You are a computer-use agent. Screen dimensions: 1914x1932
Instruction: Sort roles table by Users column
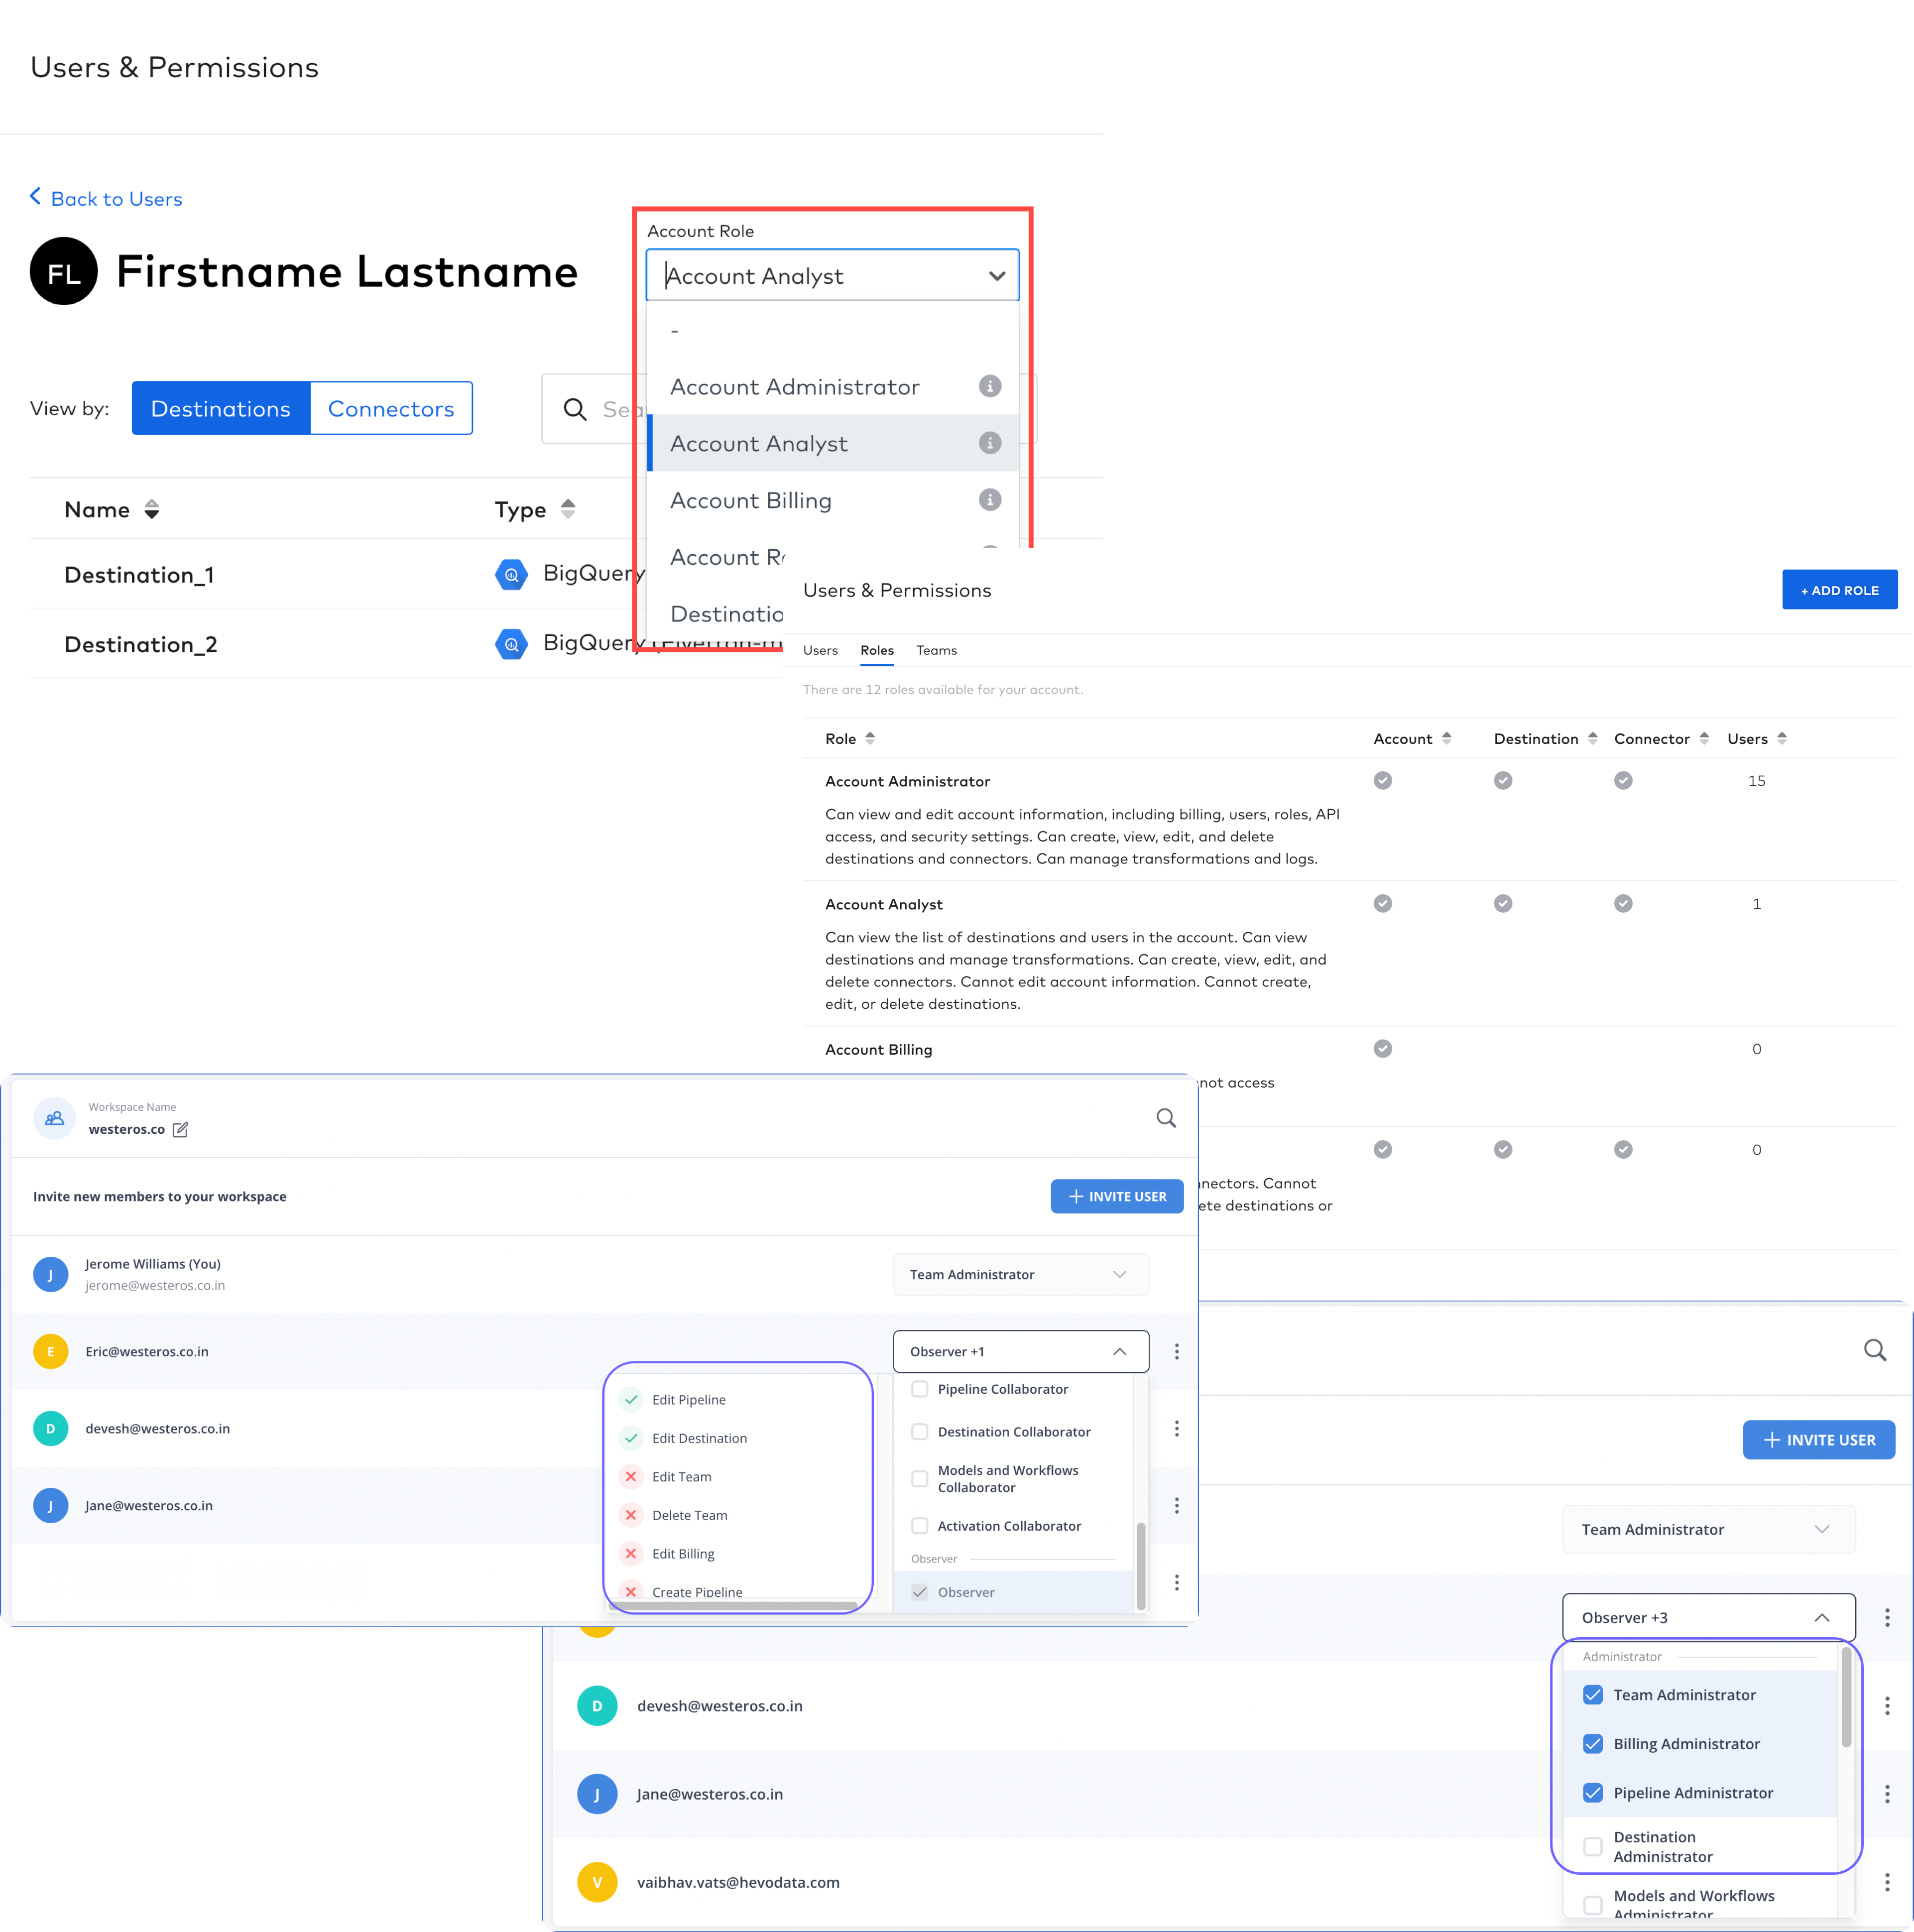tap(1781, 739)
